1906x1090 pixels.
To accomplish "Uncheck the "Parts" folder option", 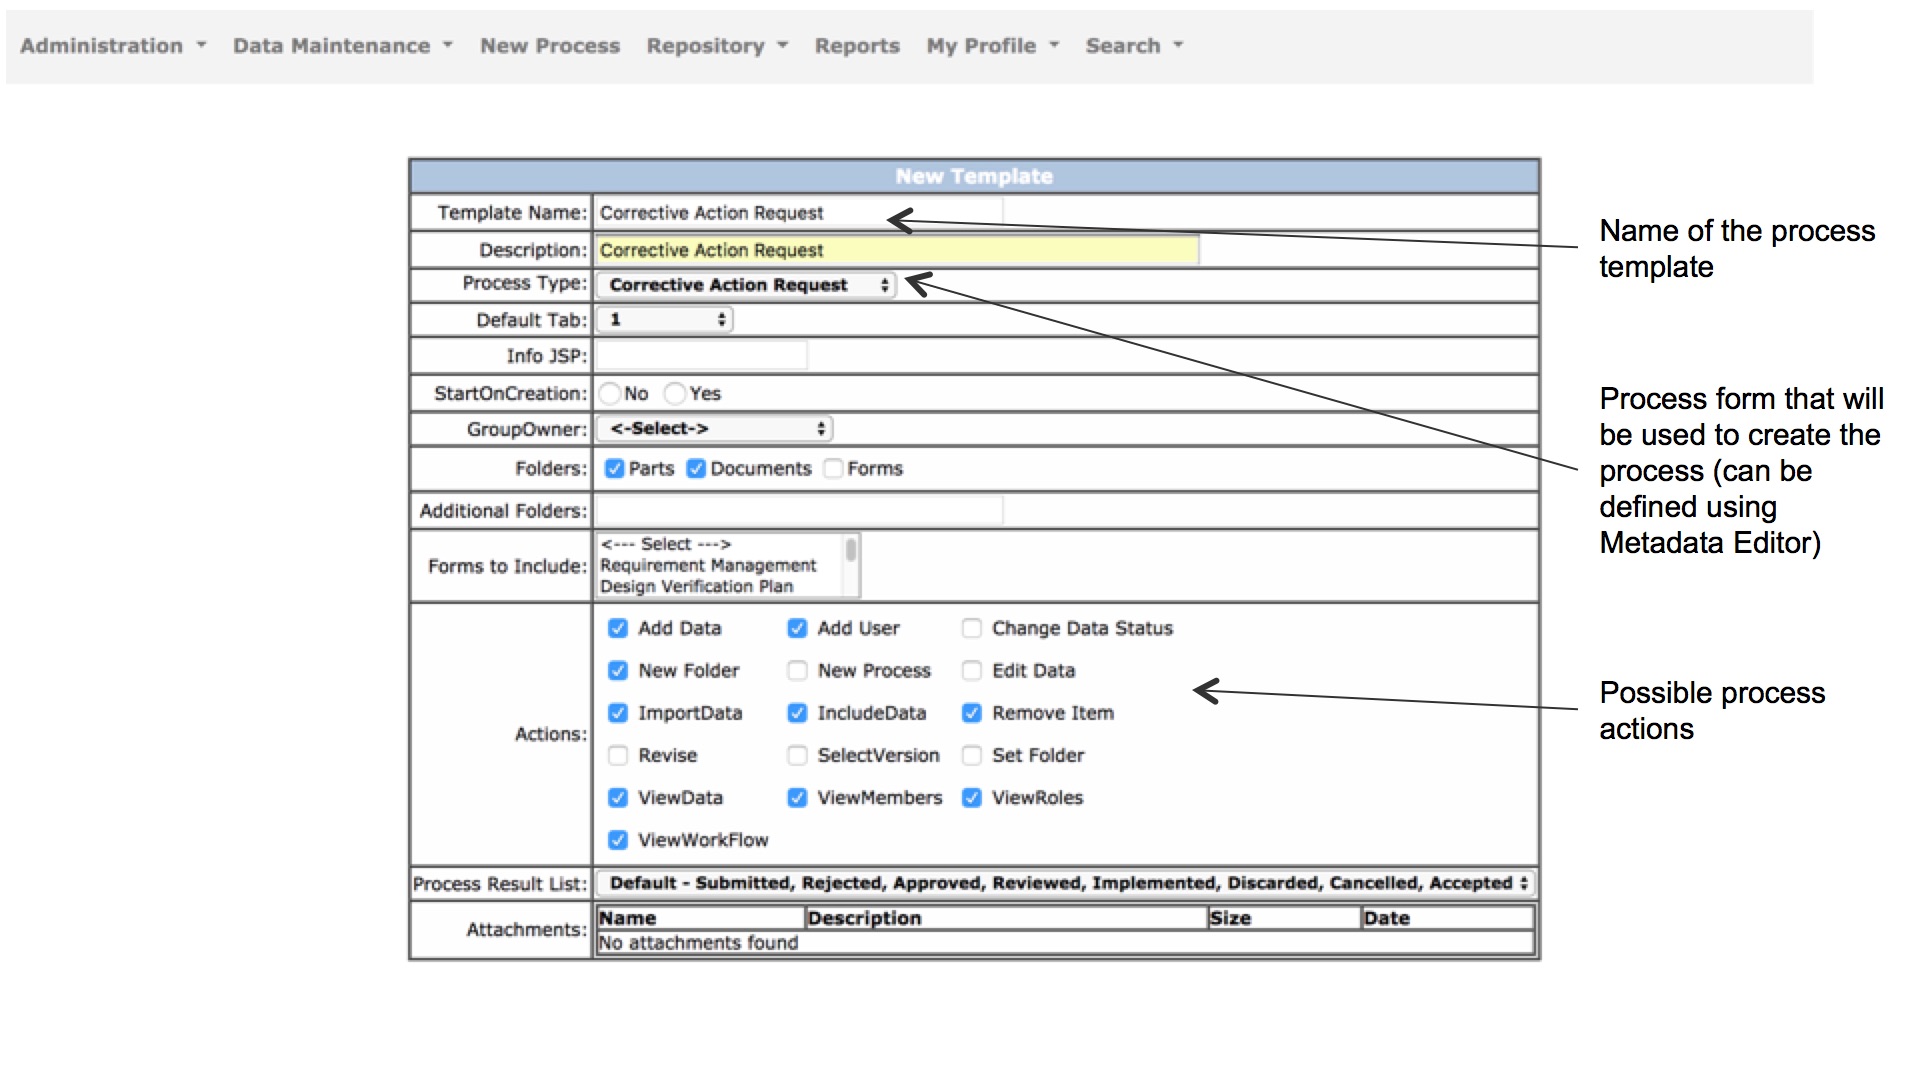I will click(616, 468).
